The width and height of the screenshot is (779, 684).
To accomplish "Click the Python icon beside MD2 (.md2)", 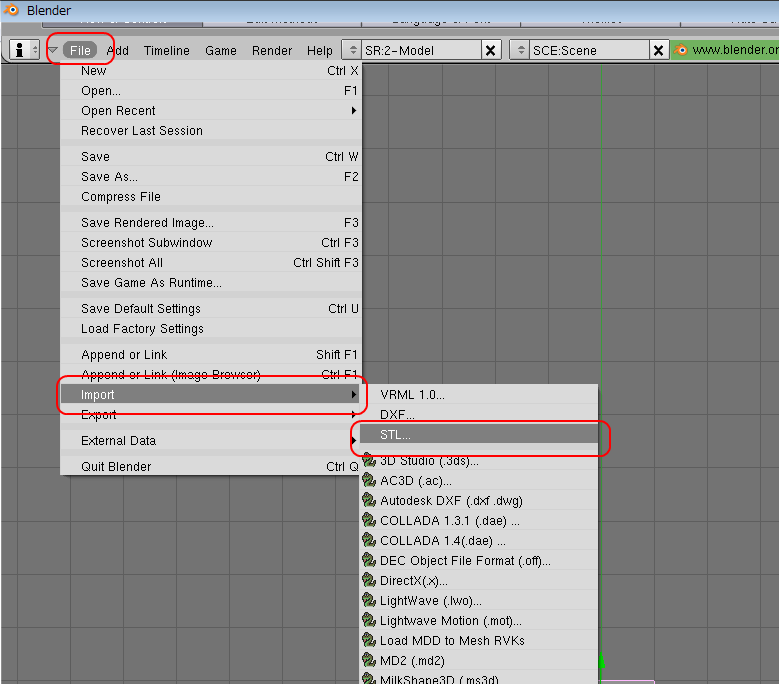I will click(x=369, y=660).
